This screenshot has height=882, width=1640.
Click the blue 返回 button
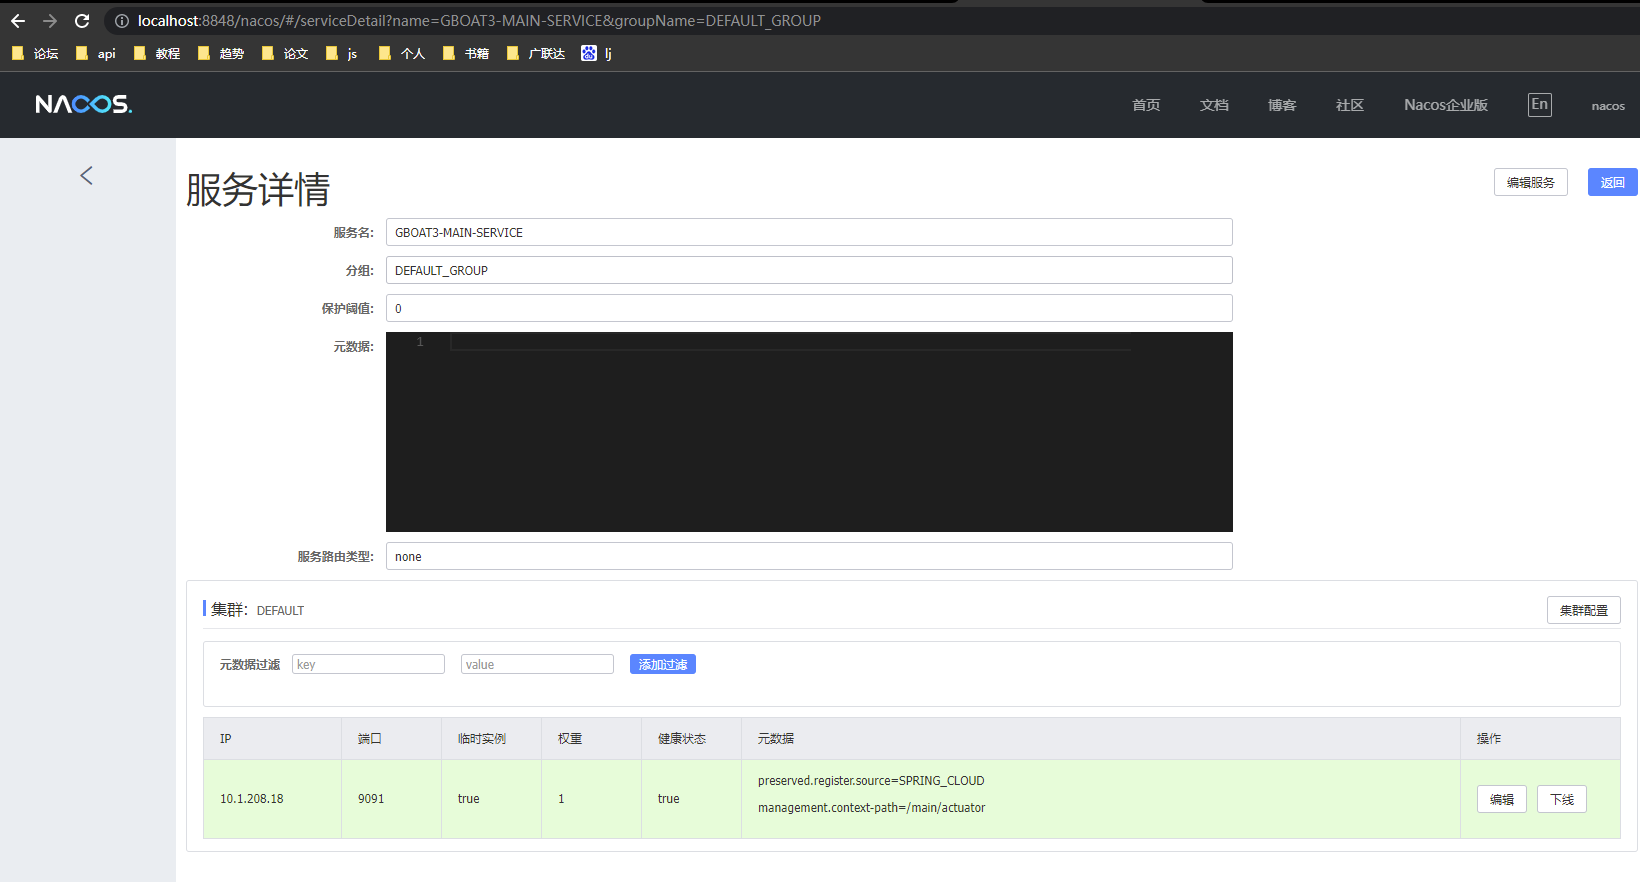[x=1613, y=182]
